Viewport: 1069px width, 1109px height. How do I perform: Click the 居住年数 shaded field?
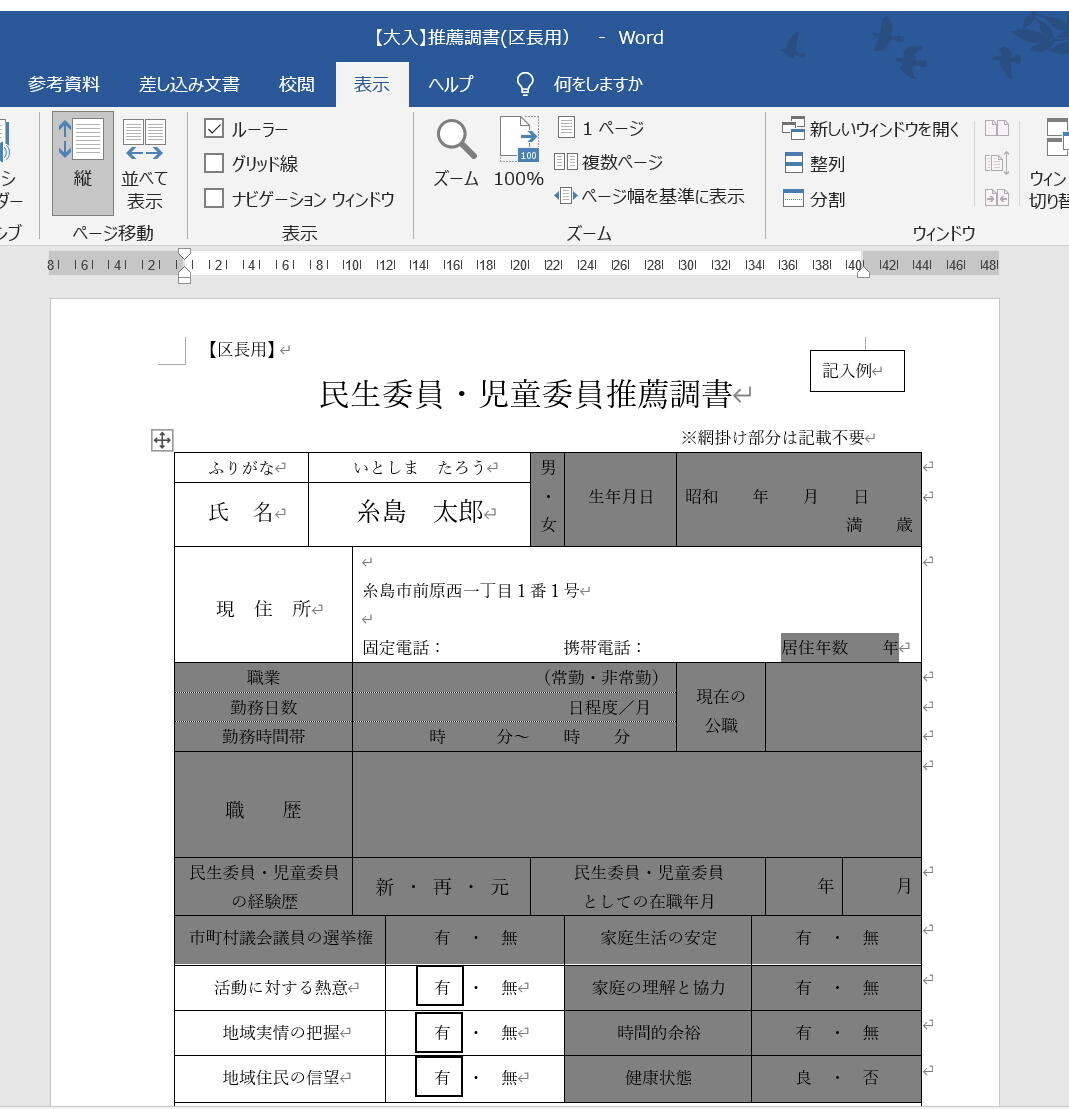(x=840, y=647)
